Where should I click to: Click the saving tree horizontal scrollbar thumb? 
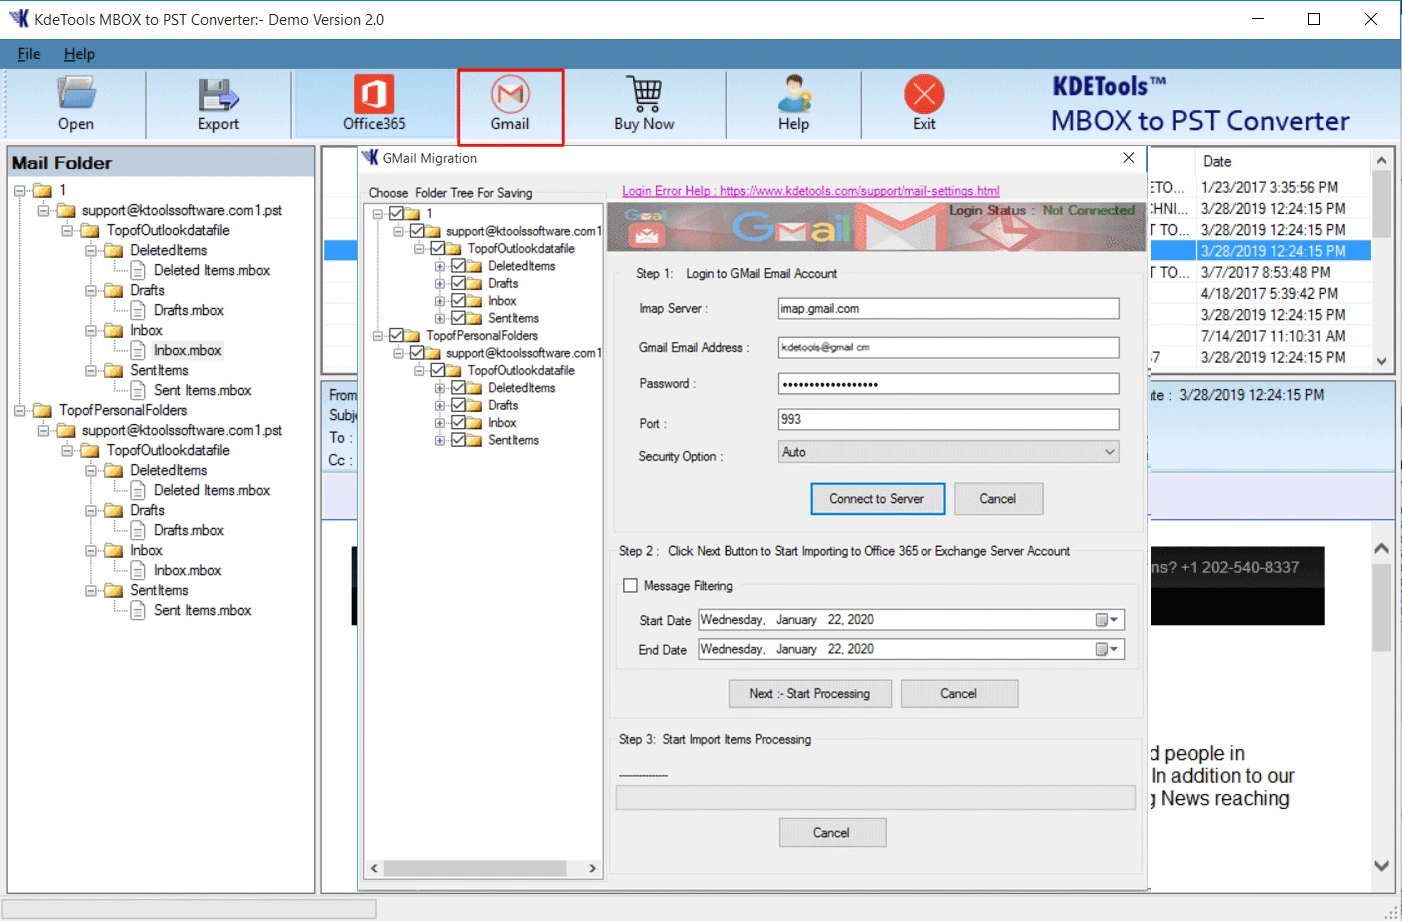(x=476, y=868)
